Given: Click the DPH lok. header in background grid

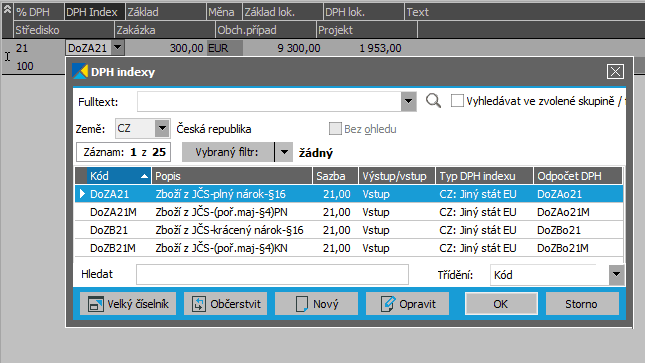Looking at the screenshot, I should pos(363,12).
